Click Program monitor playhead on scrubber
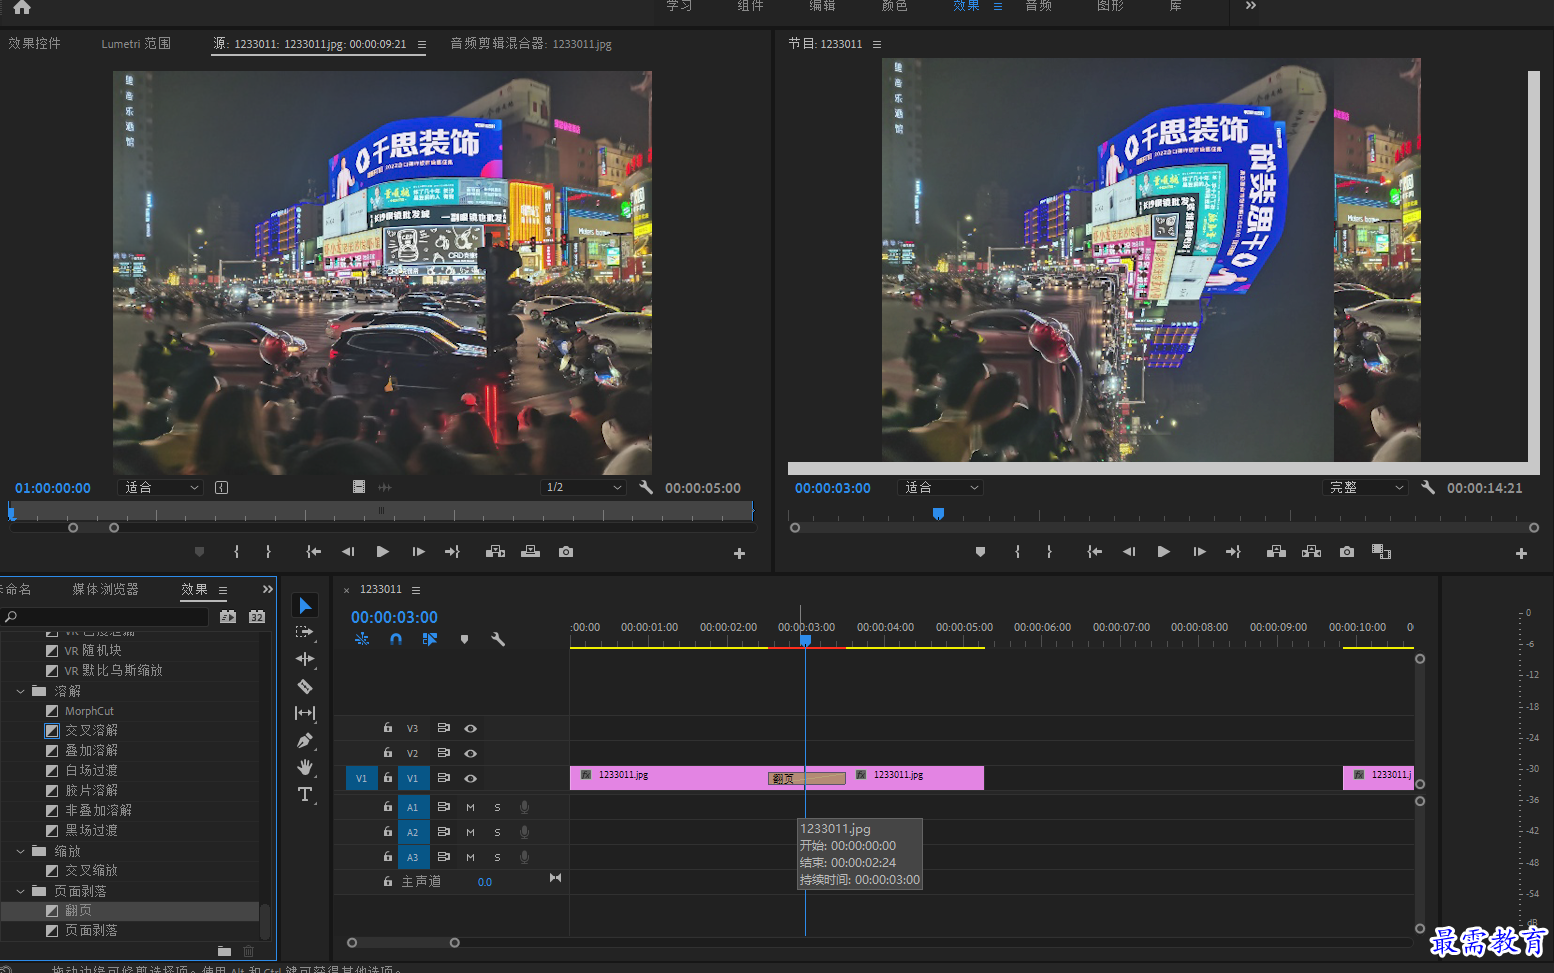 click(938, 514)
